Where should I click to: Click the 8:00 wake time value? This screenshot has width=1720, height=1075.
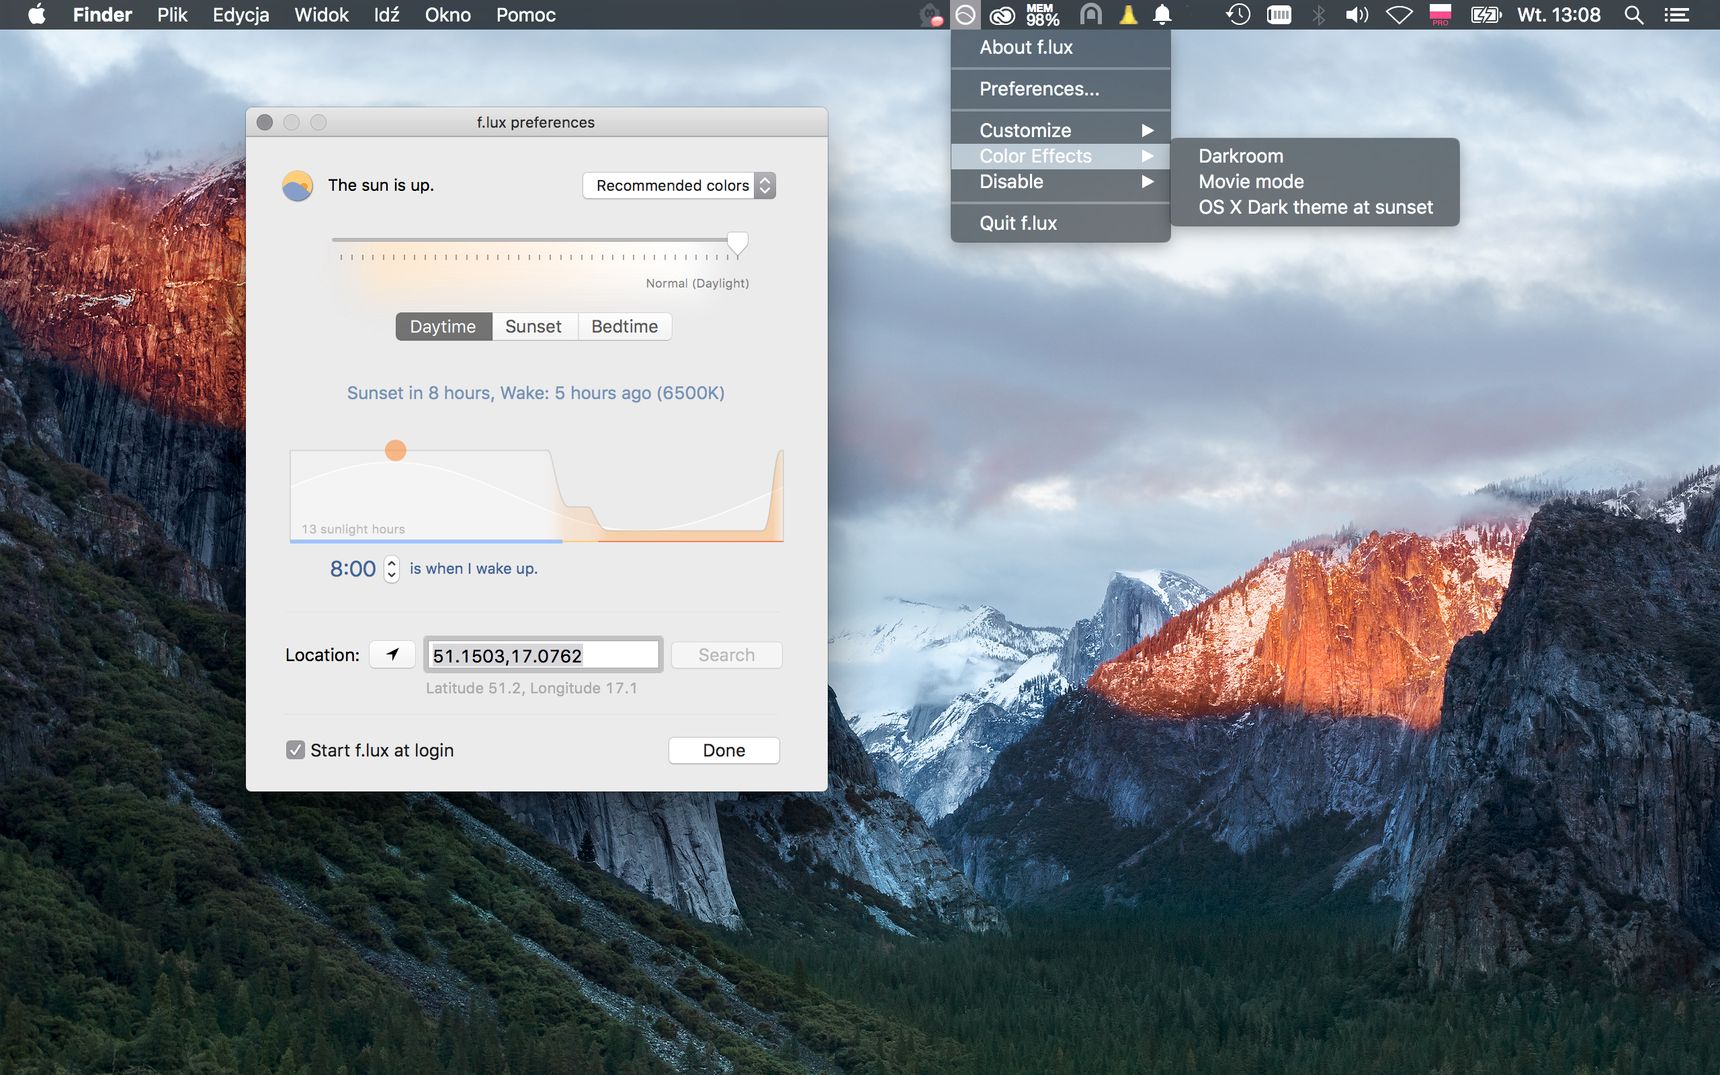[x=353, y=569]
